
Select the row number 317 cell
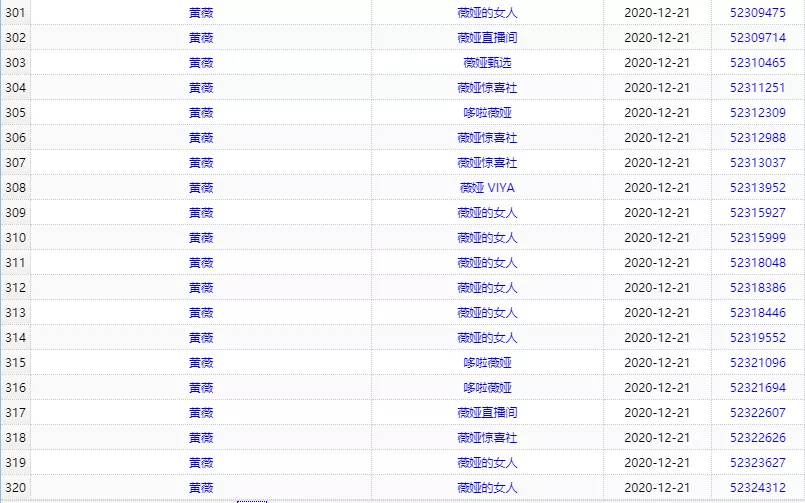coord(15,413)
